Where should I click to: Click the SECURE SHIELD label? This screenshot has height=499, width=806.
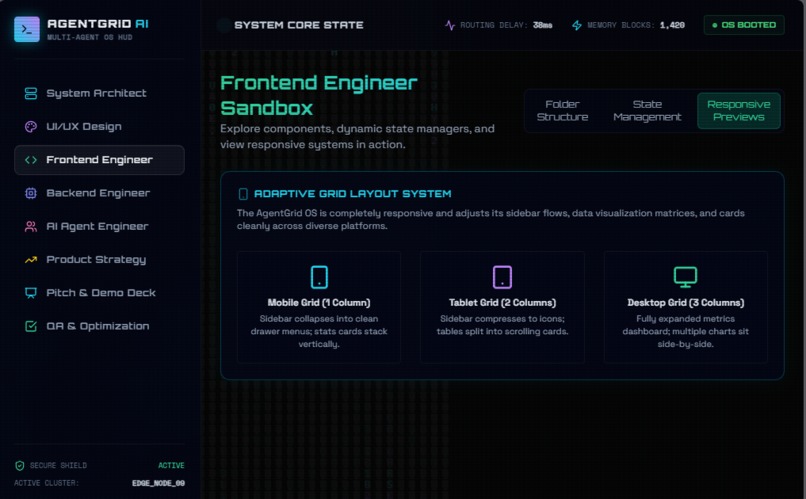click(x=58, y=466)
